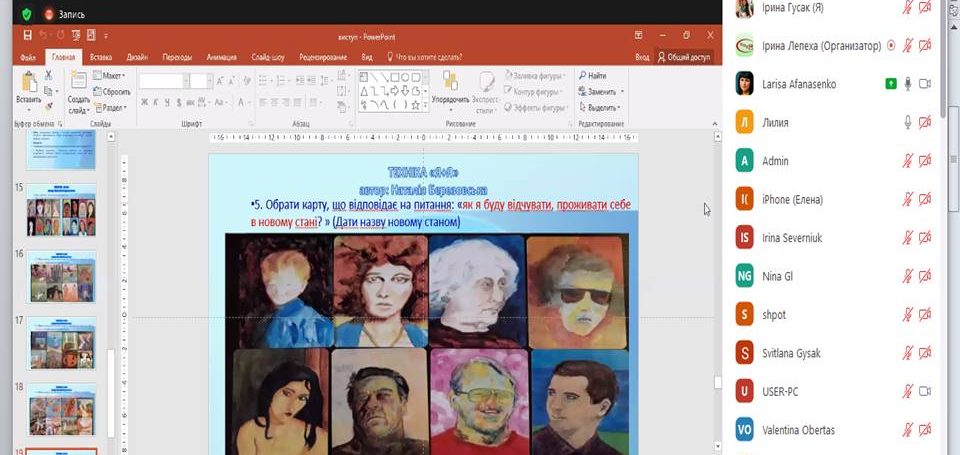
Task: Toggle Nina Gl's camera icon
Action: 925,276
